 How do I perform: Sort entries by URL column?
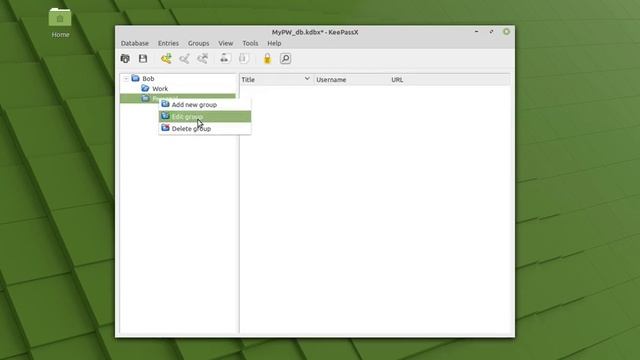(450, 80)
